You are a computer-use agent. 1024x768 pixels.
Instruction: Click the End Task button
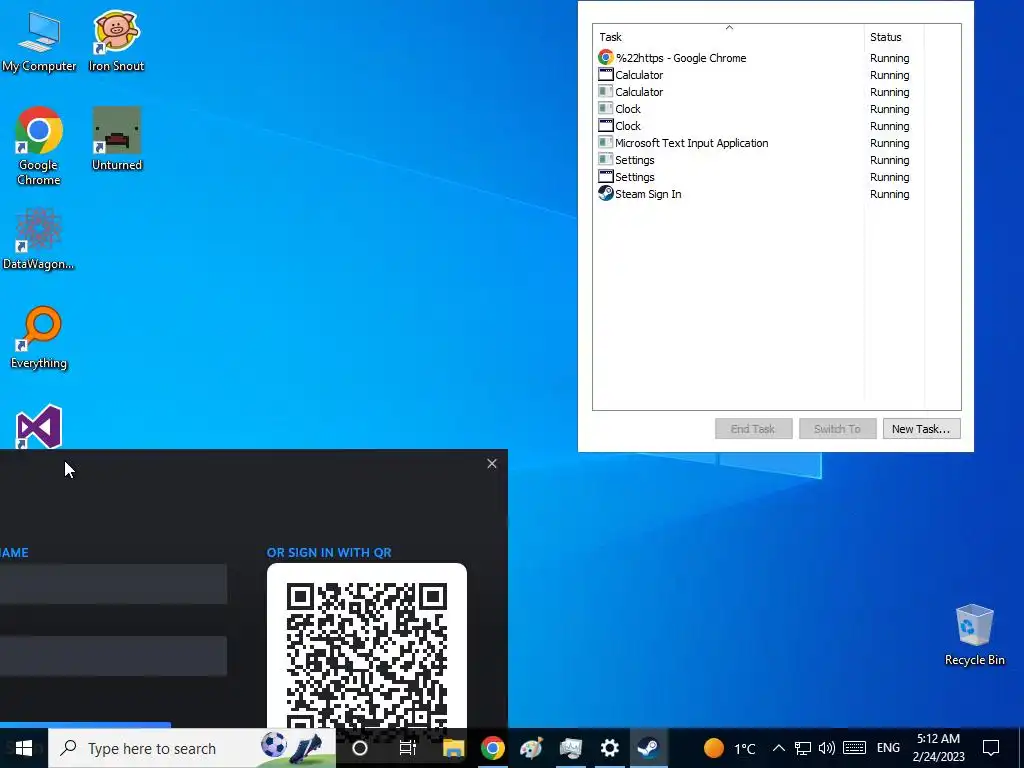tap(753, 429)
